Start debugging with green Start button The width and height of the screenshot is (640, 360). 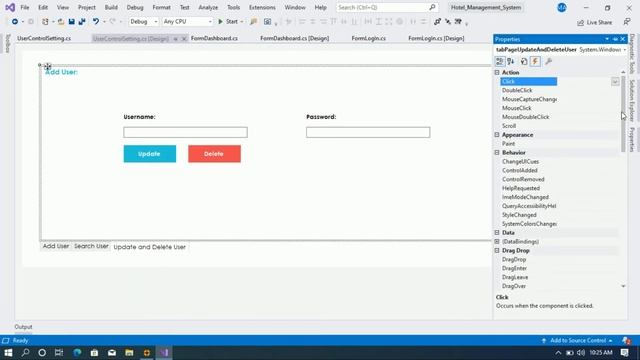[228, 22]
